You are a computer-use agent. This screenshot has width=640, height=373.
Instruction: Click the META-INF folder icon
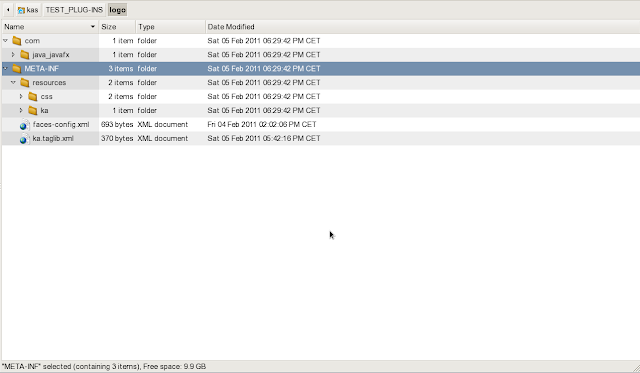(17, 69)
